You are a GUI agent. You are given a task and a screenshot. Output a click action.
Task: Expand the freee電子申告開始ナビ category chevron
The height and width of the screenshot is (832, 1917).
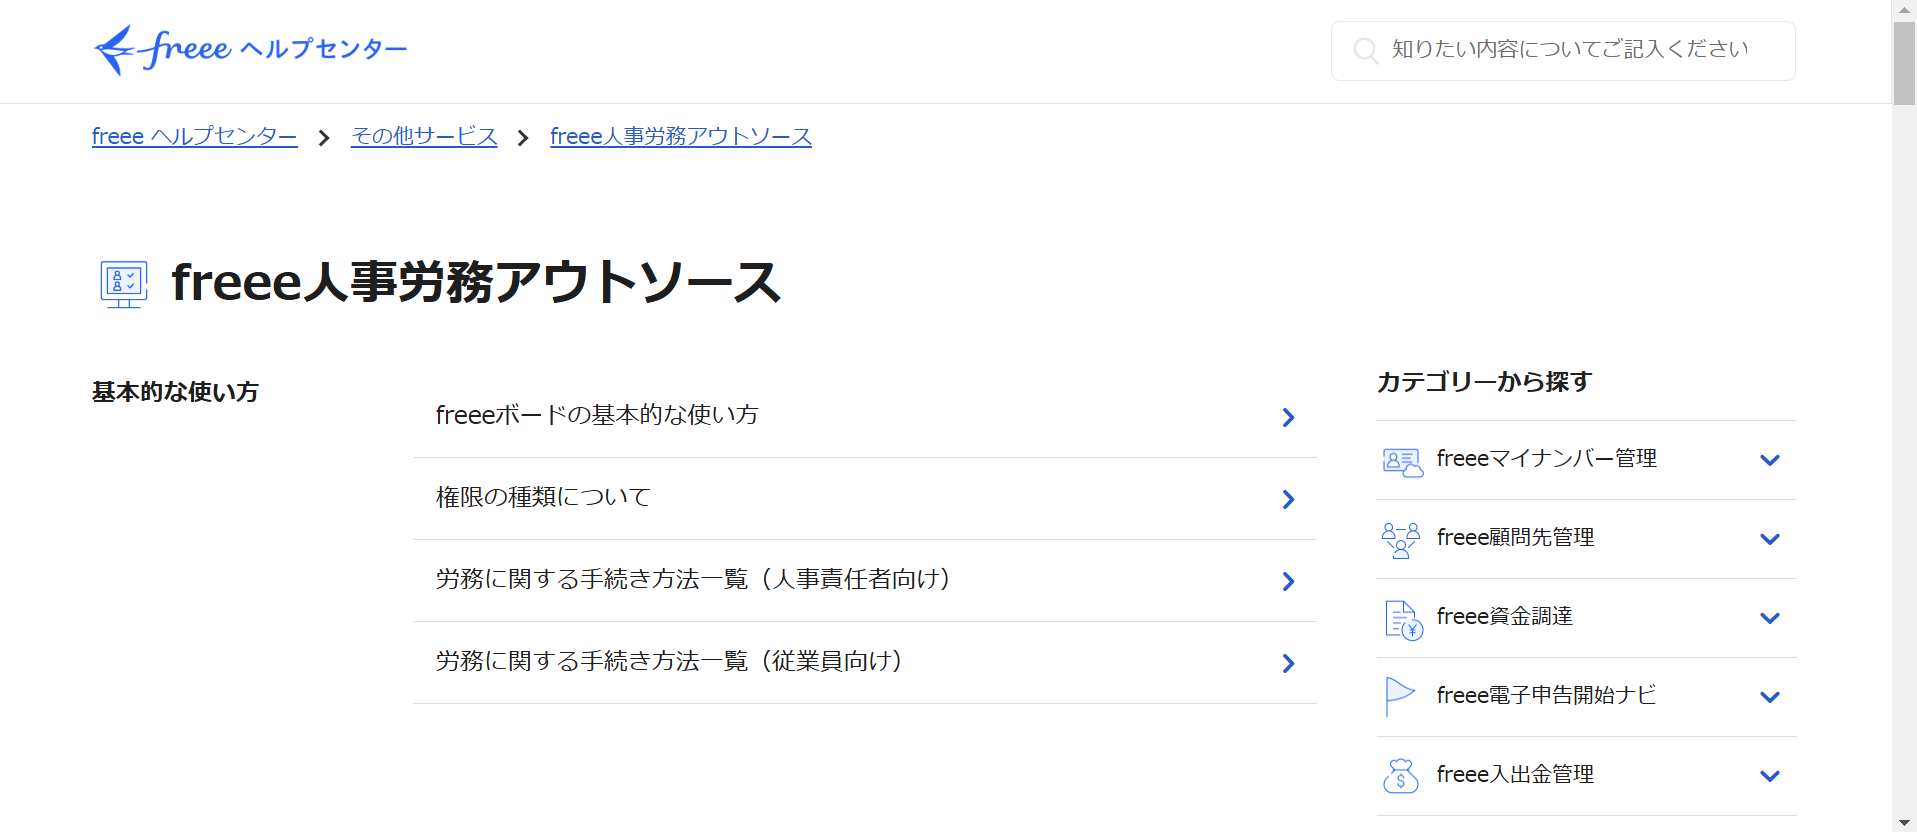click(1770, 697)
